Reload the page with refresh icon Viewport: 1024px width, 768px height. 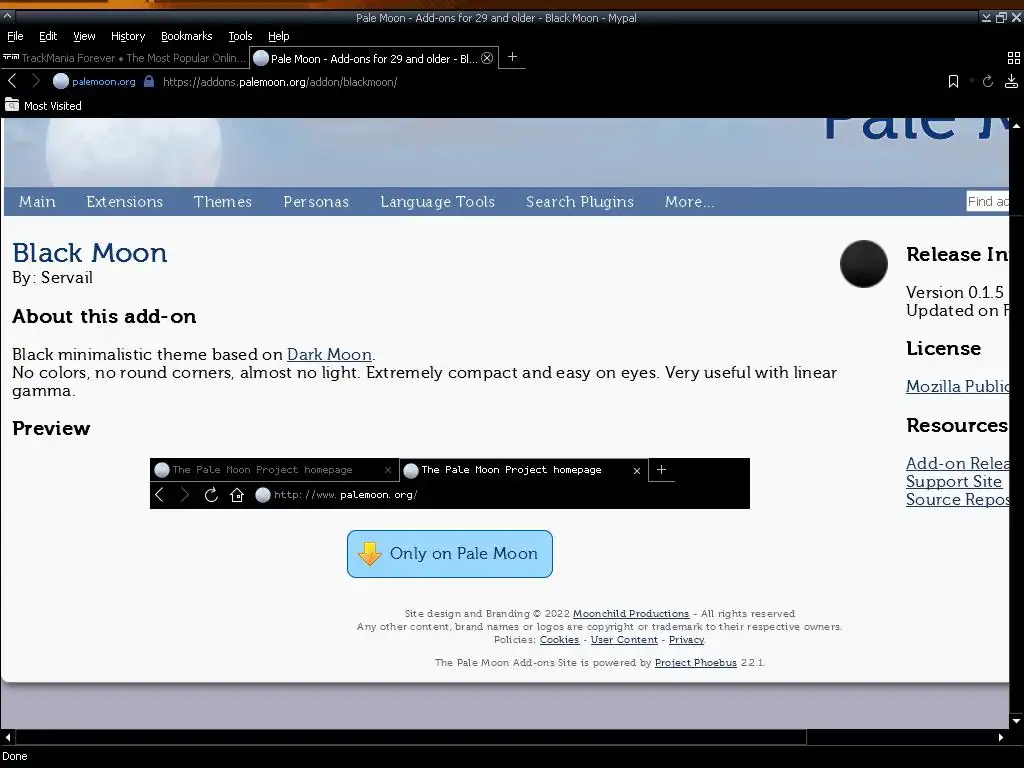point(988,81)
